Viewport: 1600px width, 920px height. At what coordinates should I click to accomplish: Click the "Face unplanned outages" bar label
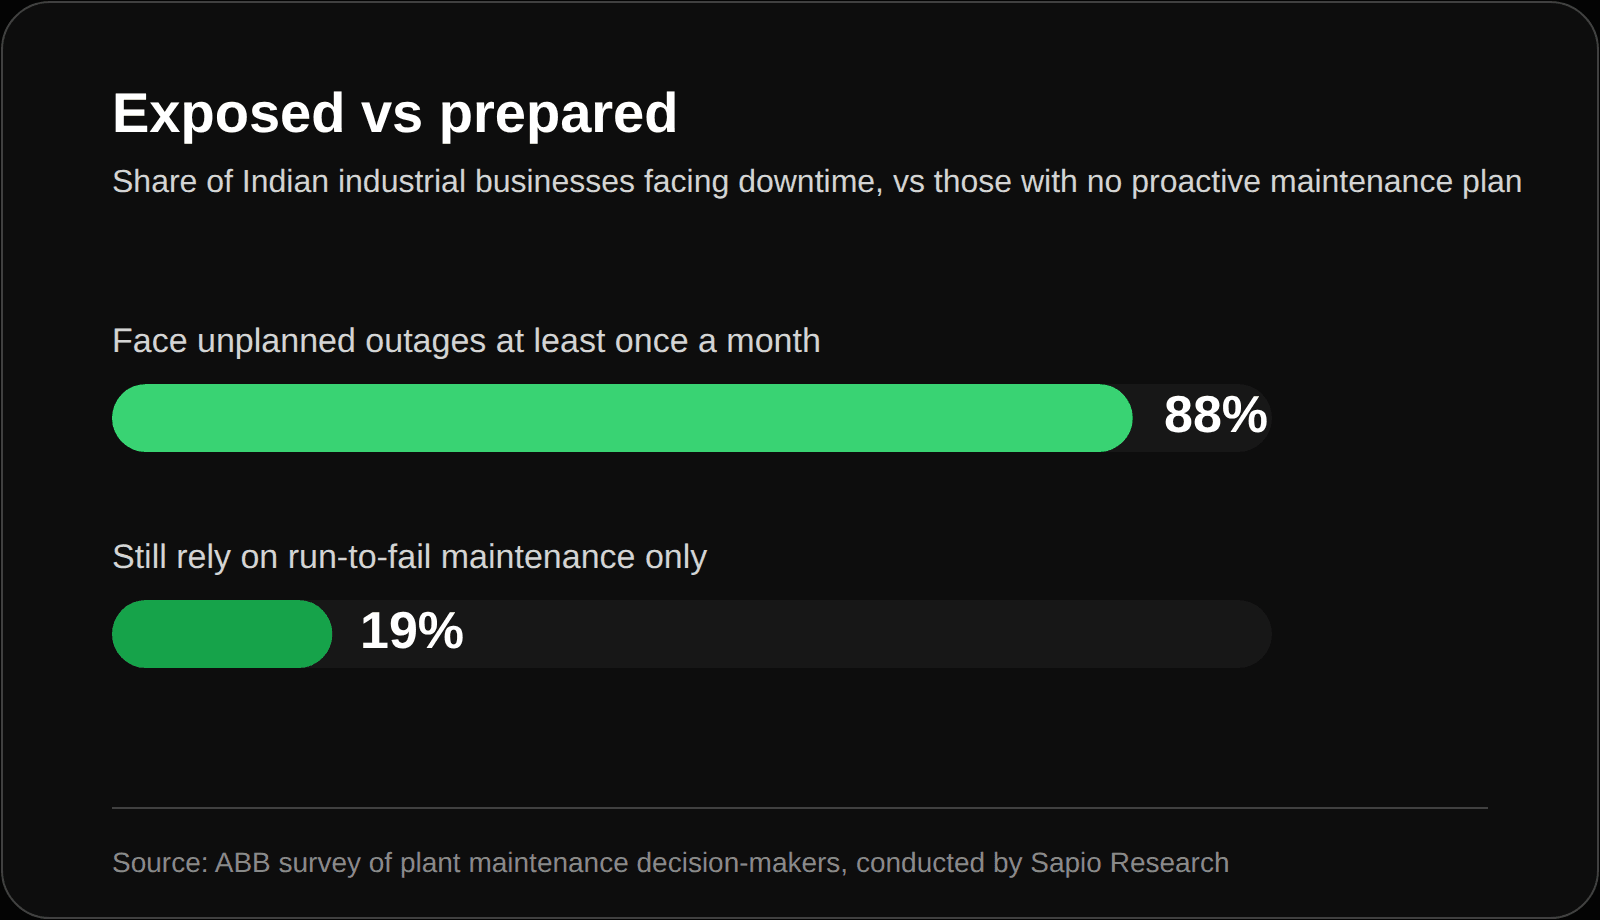(466, 341)
